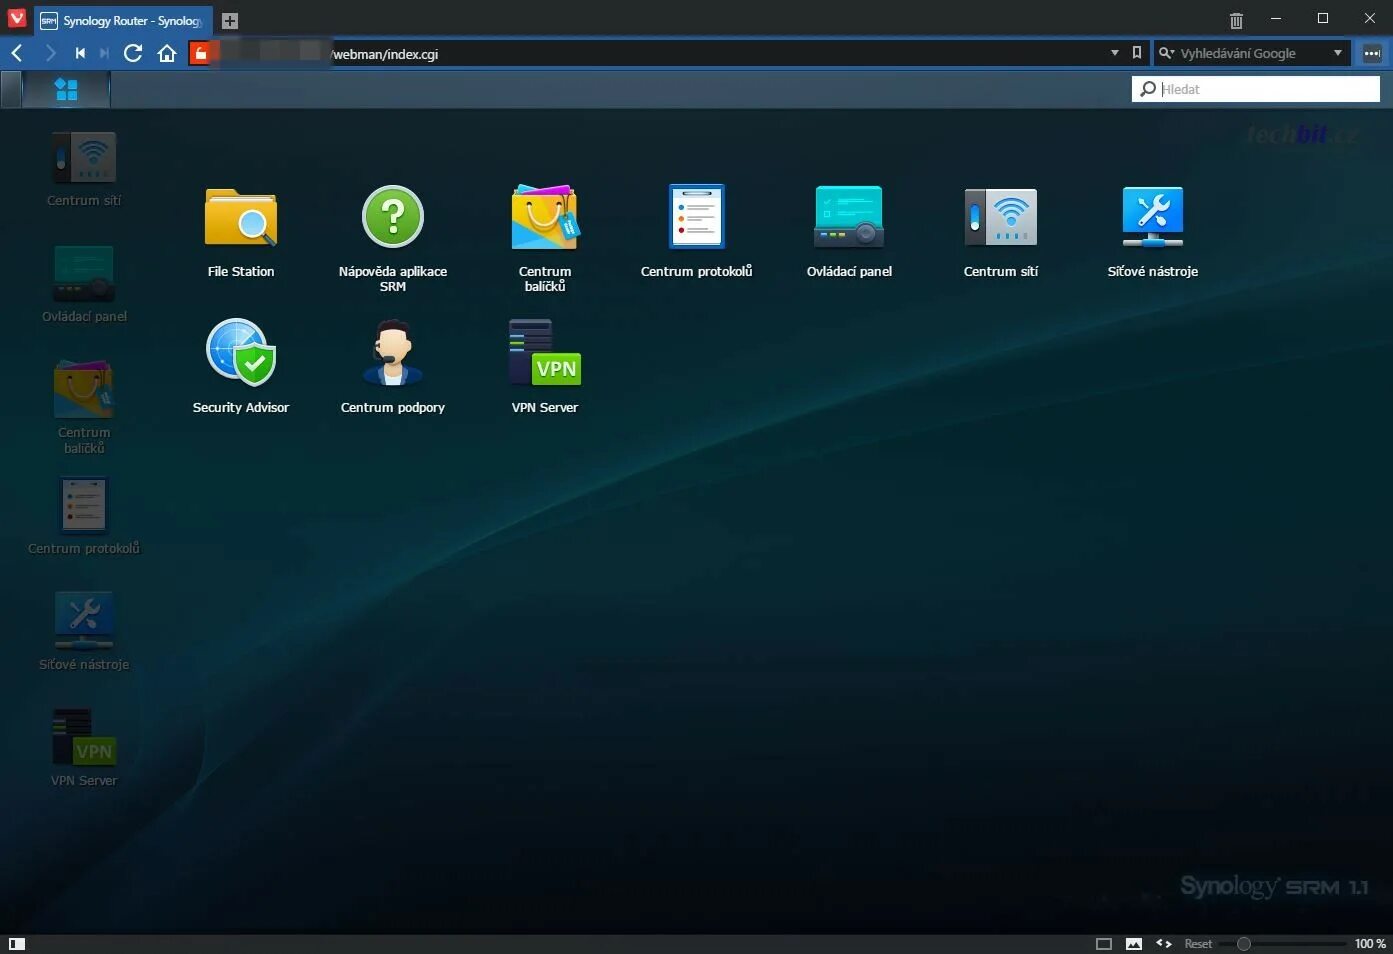Go forward to next page
This screenshot has width=1393, height=954.
(50, 53)
